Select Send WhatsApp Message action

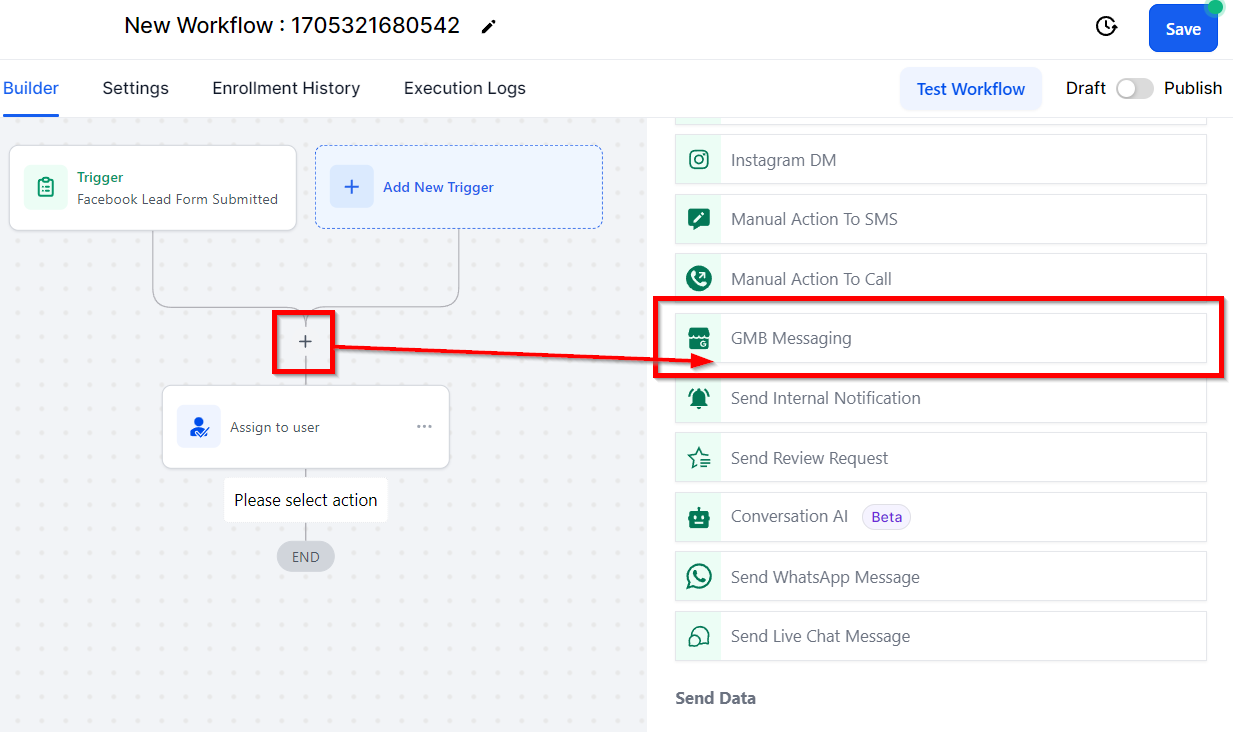(940, 577)
